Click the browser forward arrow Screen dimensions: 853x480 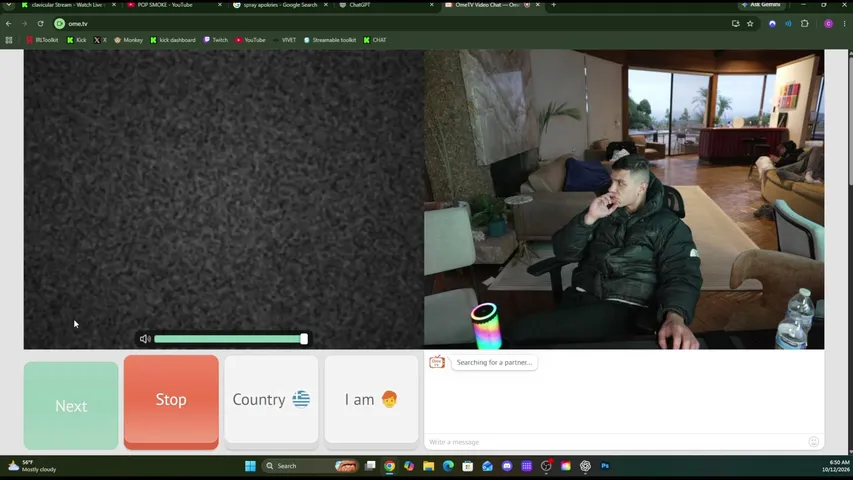tap(24, 23)
